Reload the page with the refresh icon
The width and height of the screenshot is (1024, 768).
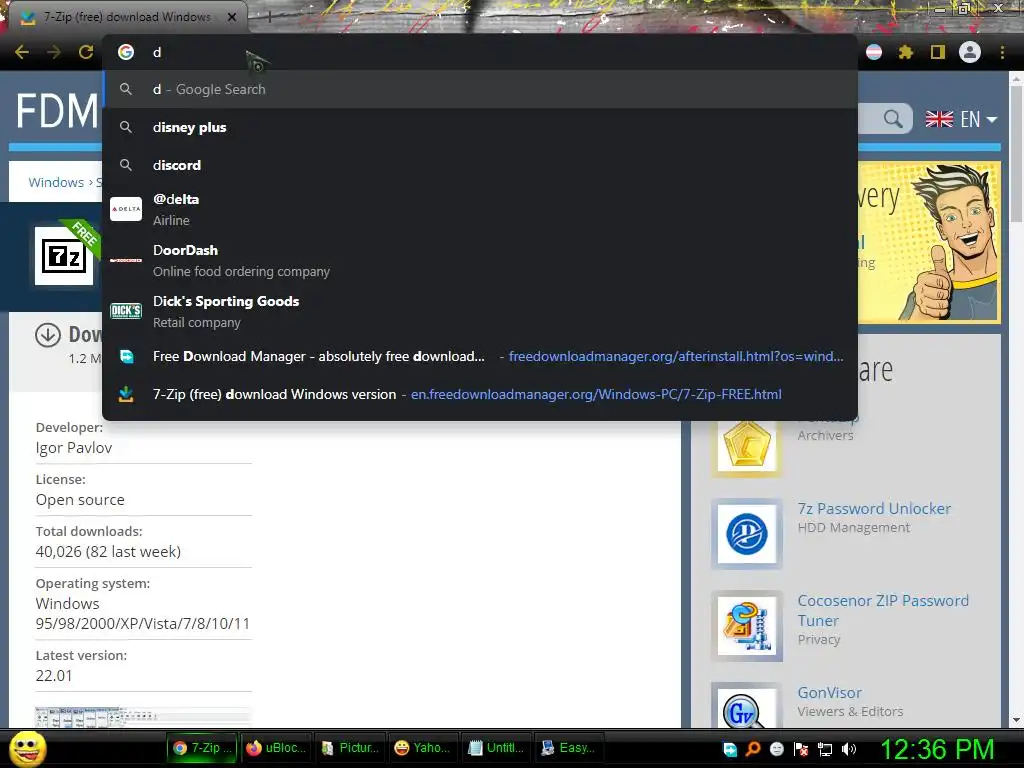click(86, 52)
